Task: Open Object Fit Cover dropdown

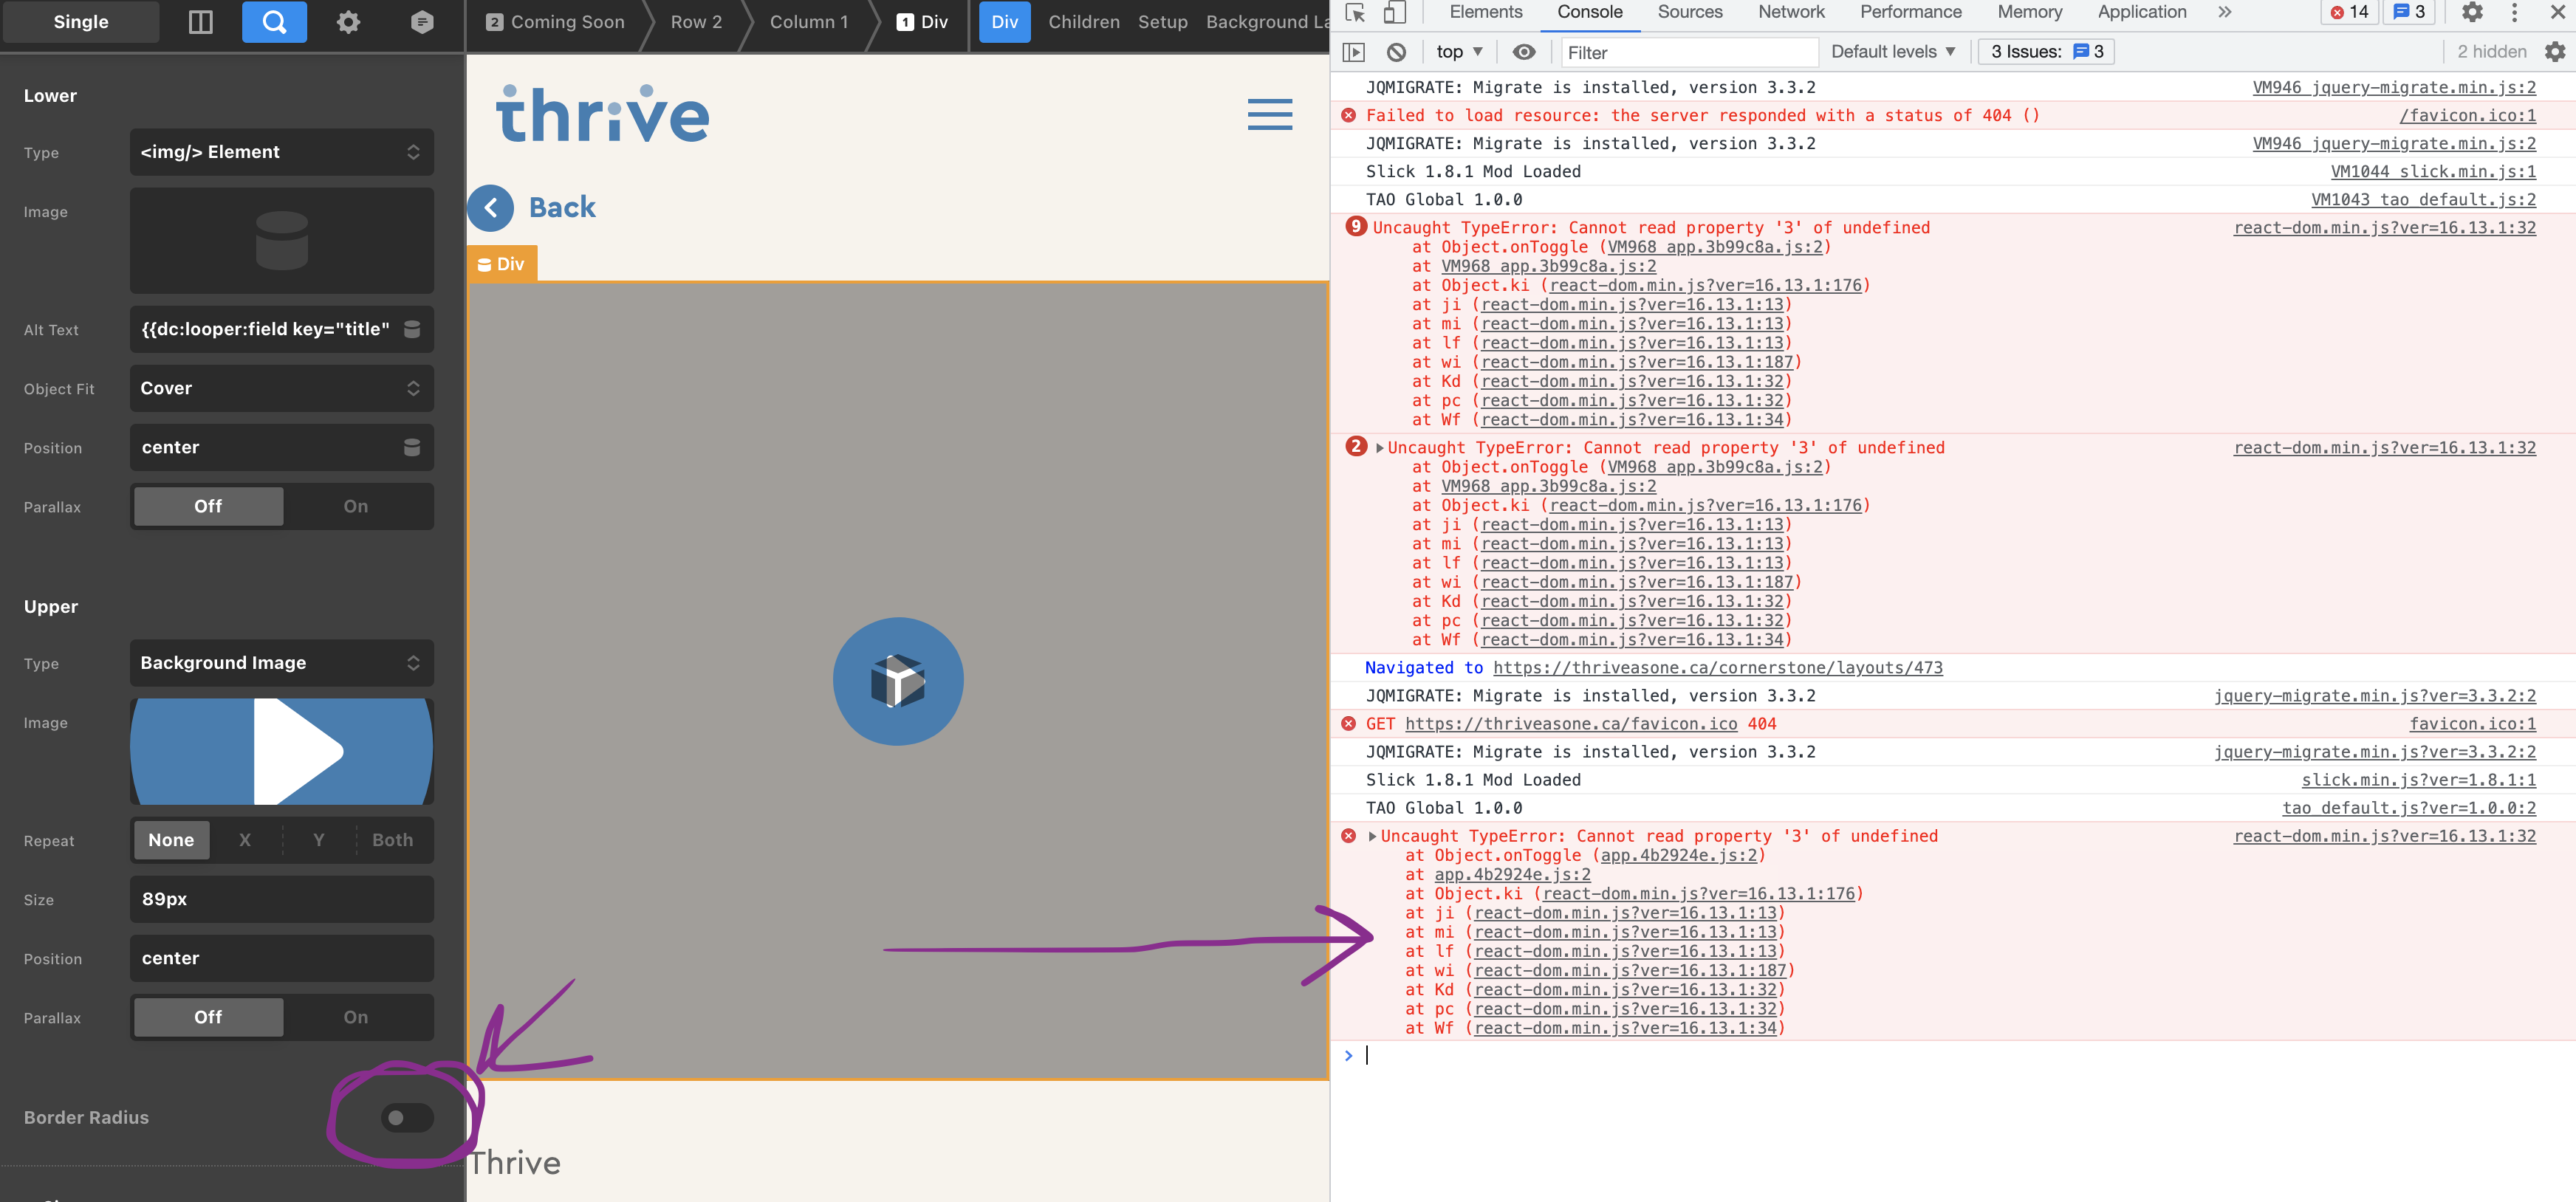Action: [x=281, y=388]
